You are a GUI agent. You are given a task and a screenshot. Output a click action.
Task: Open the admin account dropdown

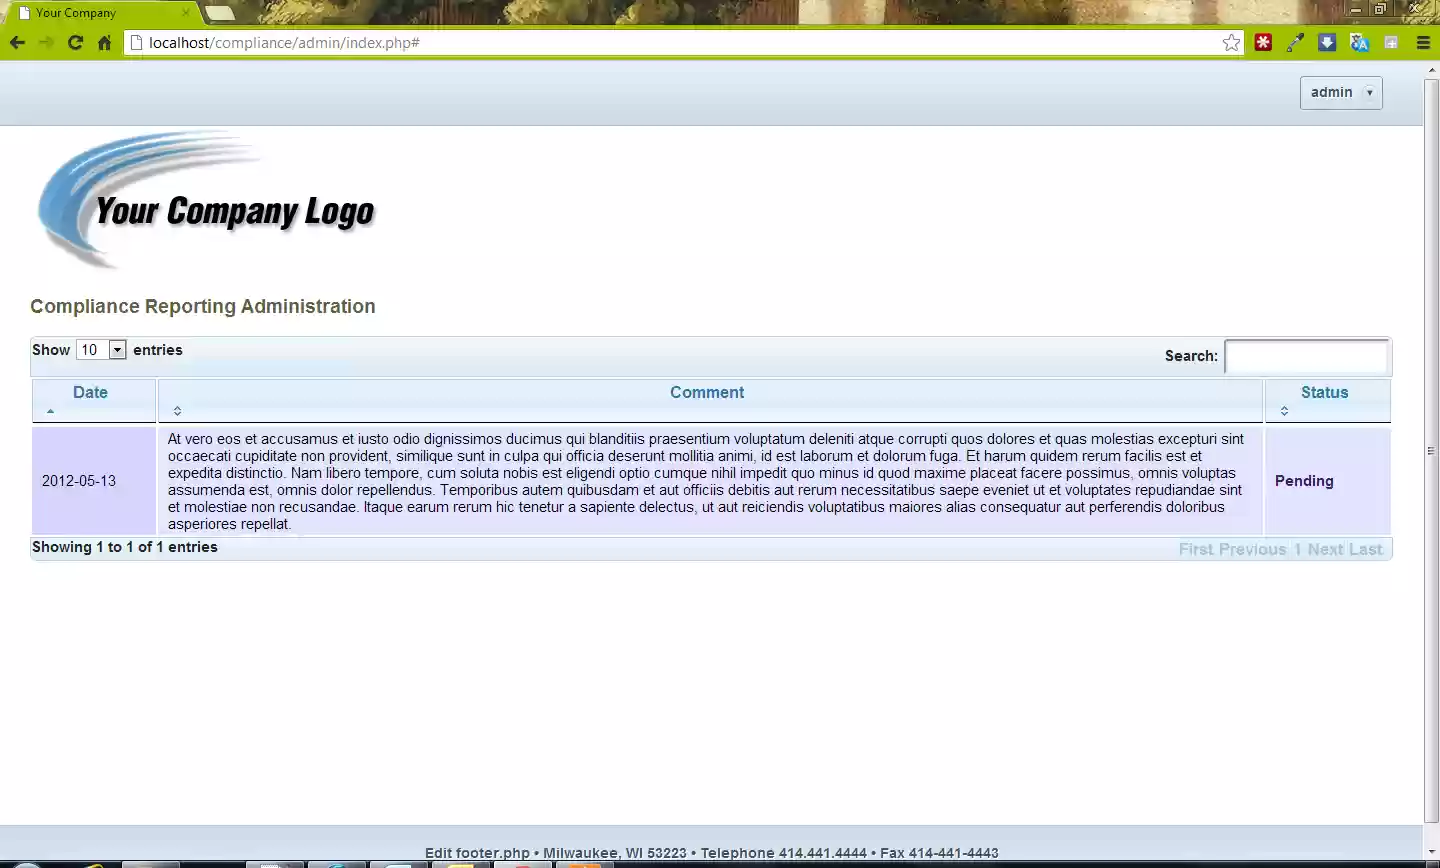(x=1341, y=92)
